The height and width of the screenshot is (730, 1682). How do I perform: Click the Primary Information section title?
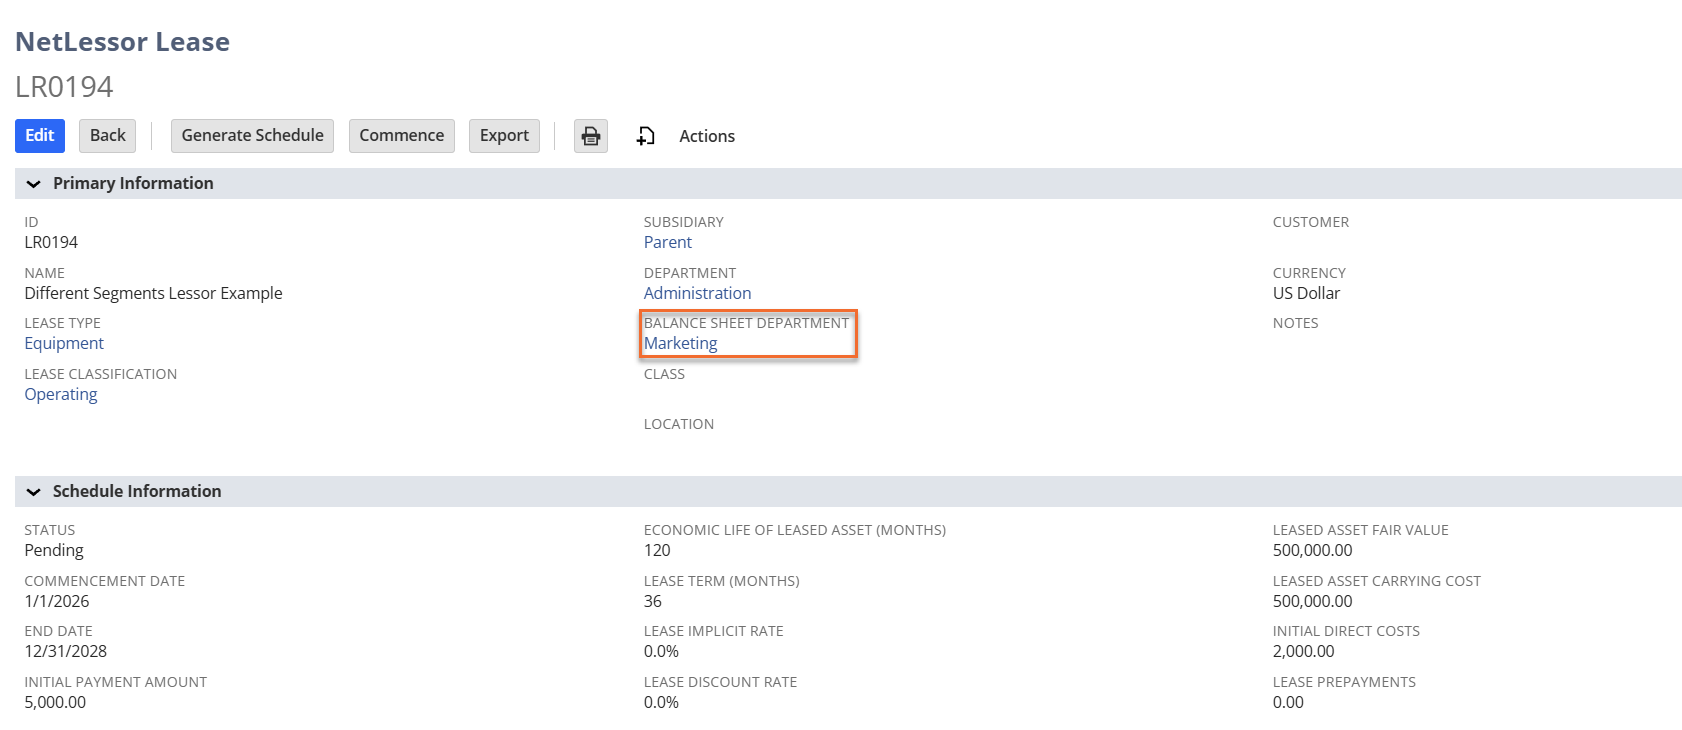(133, 184)
